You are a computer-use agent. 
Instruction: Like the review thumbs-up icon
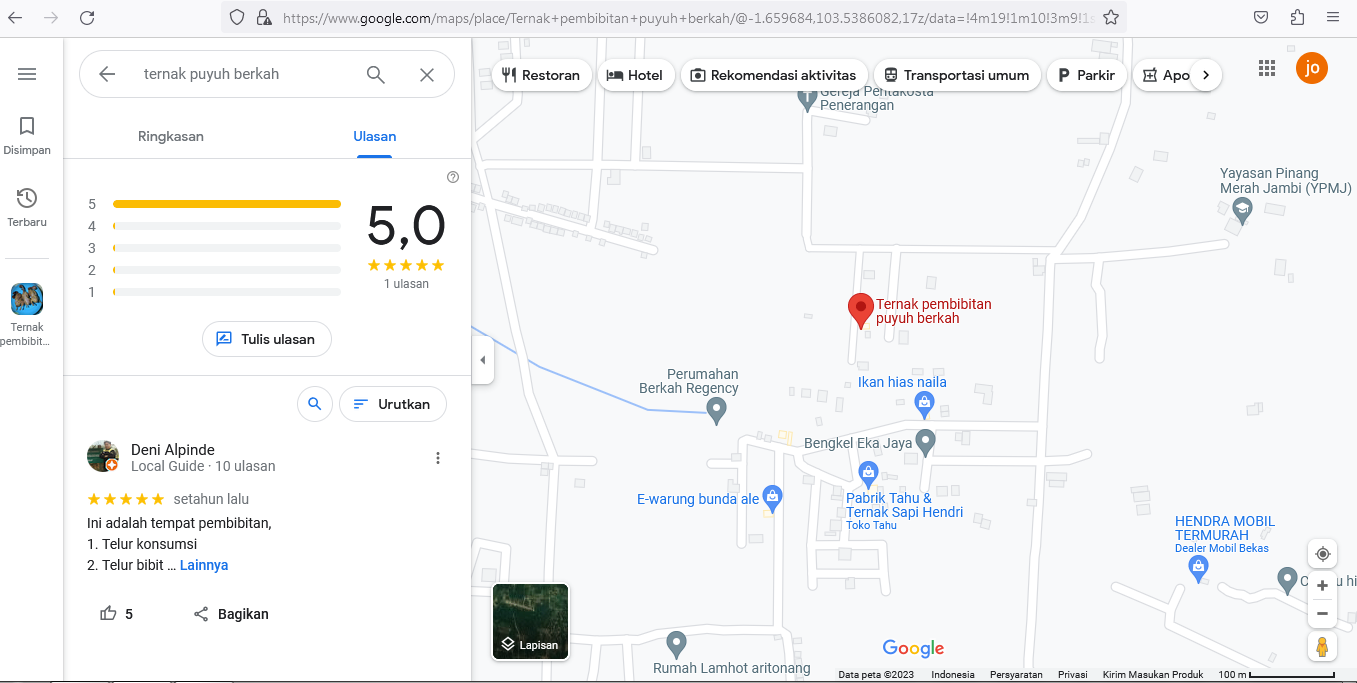pyautogui.click(x=108, y=614)
